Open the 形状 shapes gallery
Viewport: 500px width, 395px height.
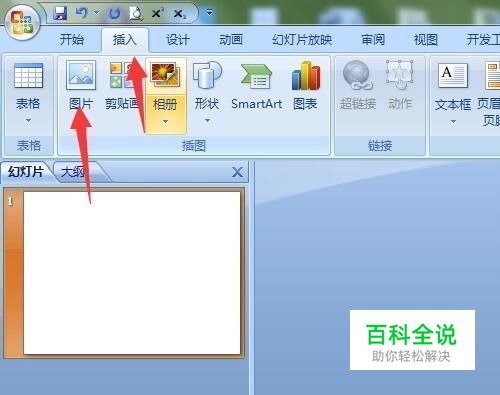[x=207, y=76]
